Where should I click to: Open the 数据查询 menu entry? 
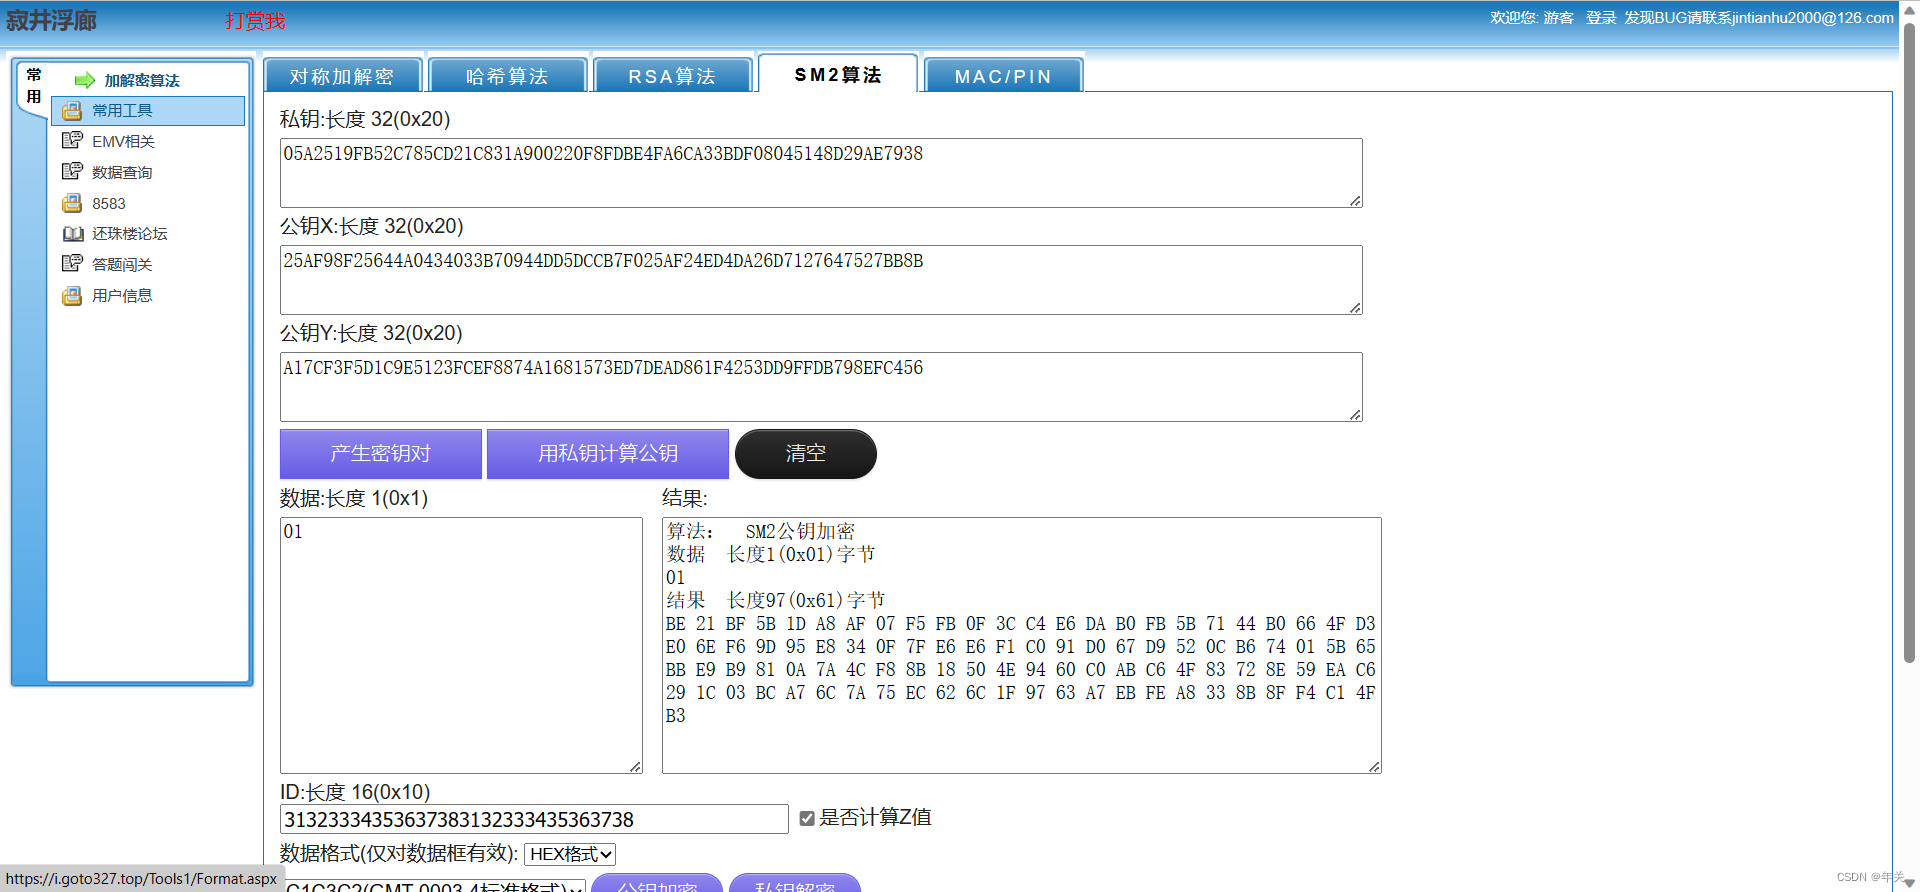[x=122, y=173]
